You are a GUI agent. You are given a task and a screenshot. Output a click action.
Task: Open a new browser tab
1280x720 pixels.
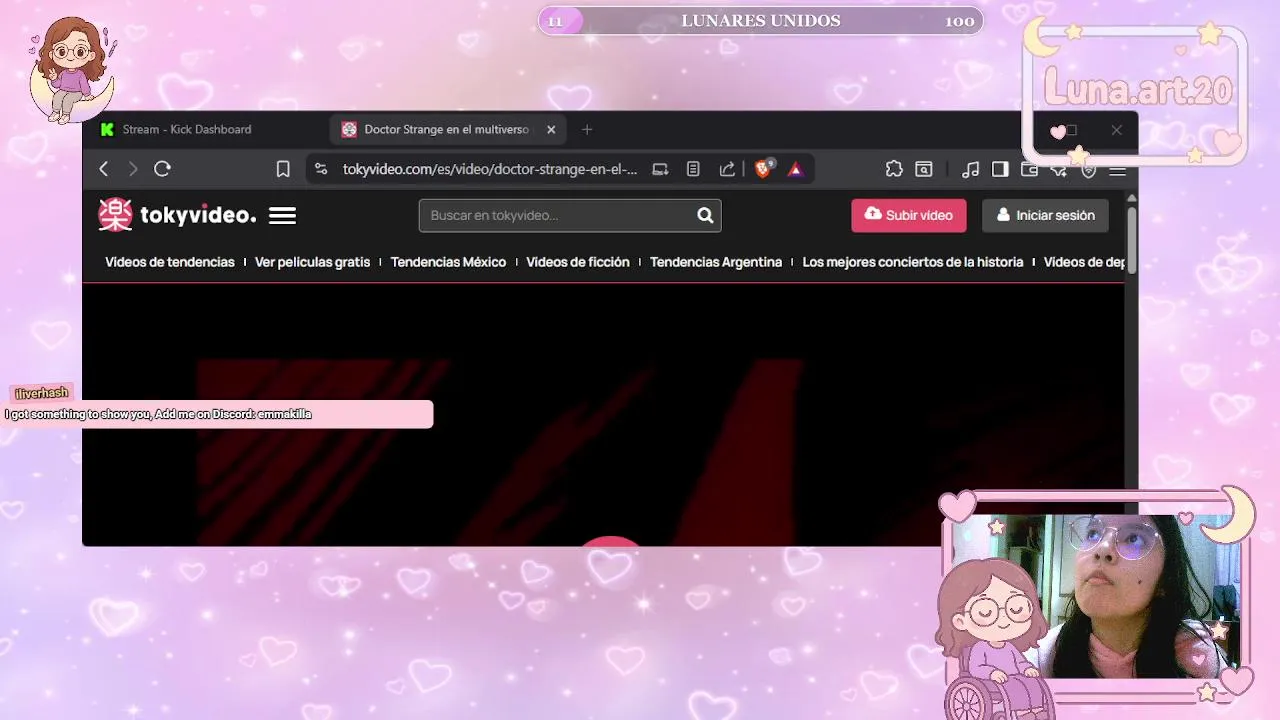[x=587, y=129]
